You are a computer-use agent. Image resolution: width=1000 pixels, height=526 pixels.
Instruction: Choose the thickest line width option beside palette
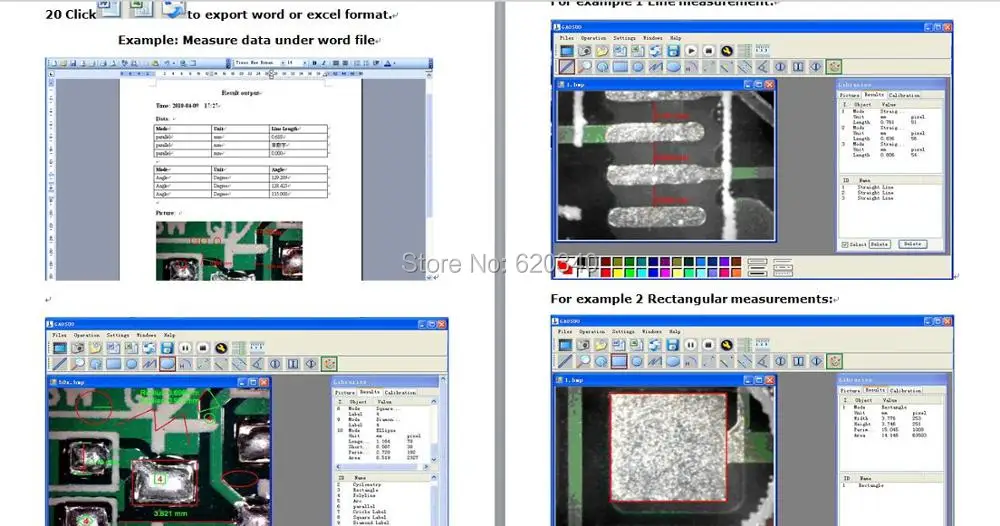pyautogui.click(x=758, y=274)
